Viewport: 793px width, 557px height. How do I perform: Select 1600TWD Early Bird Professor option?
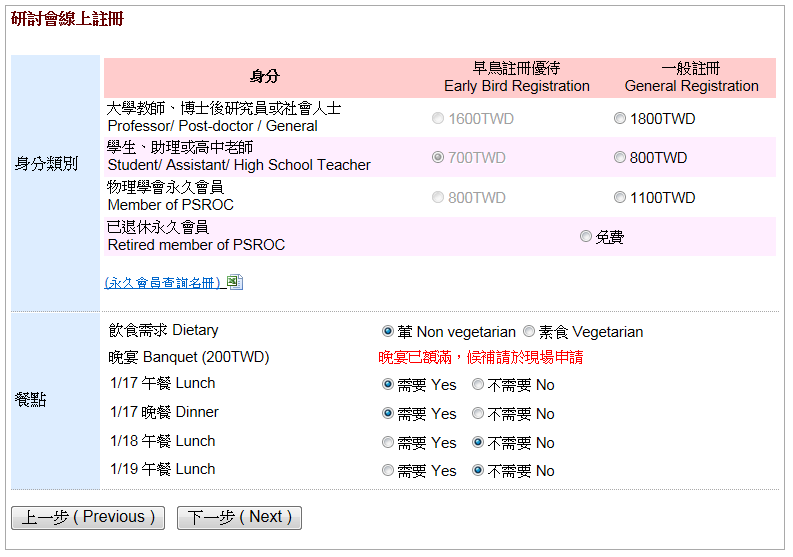tap(438, 119)
